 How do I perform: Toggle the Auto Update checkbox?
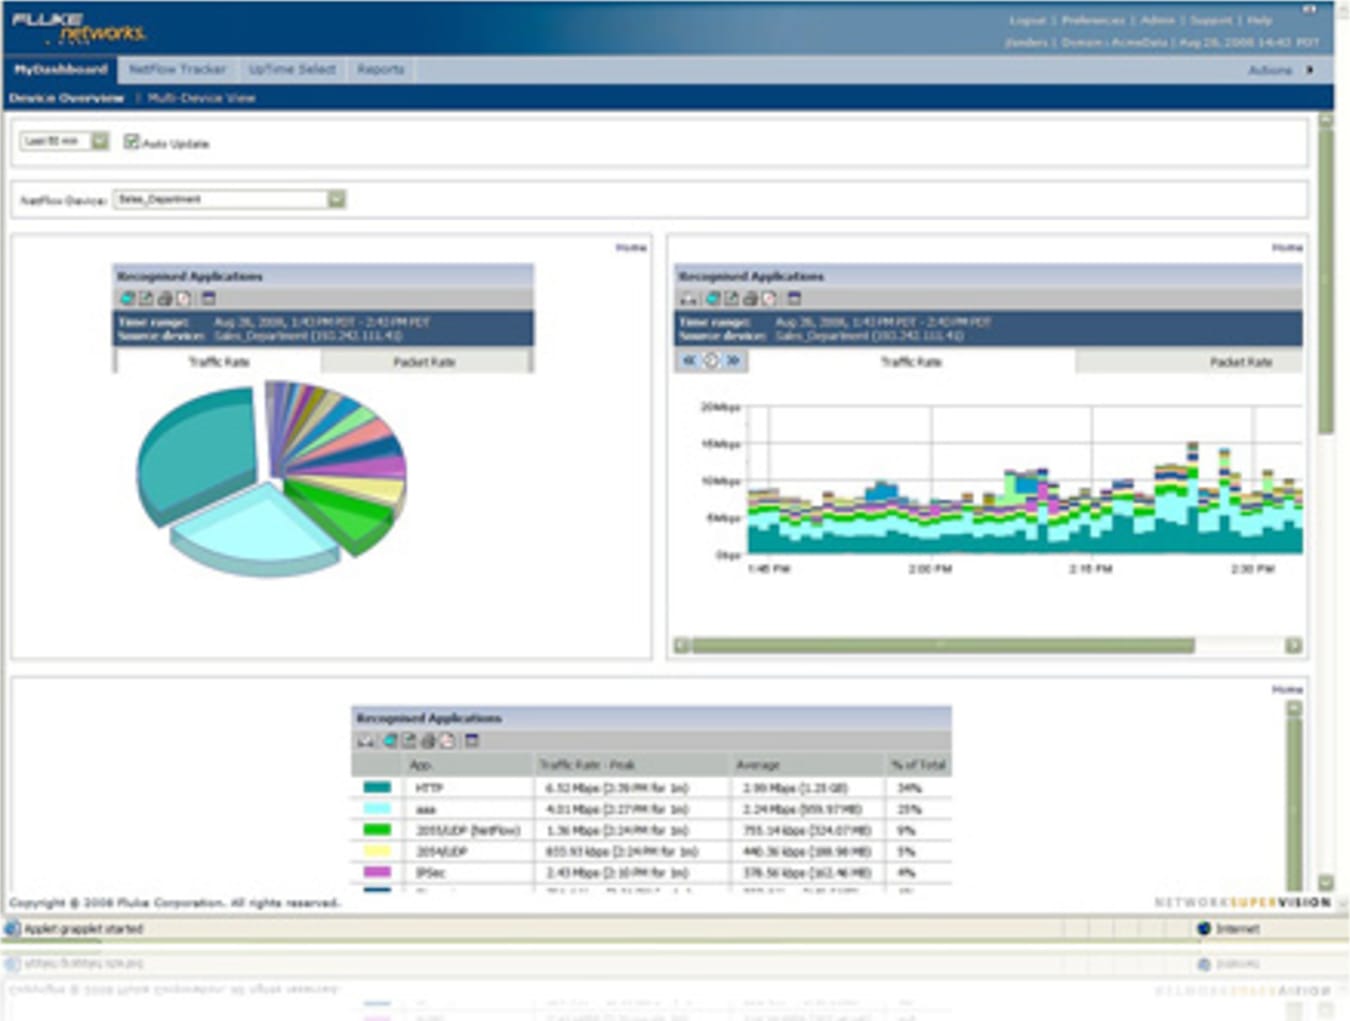point(131,143)
